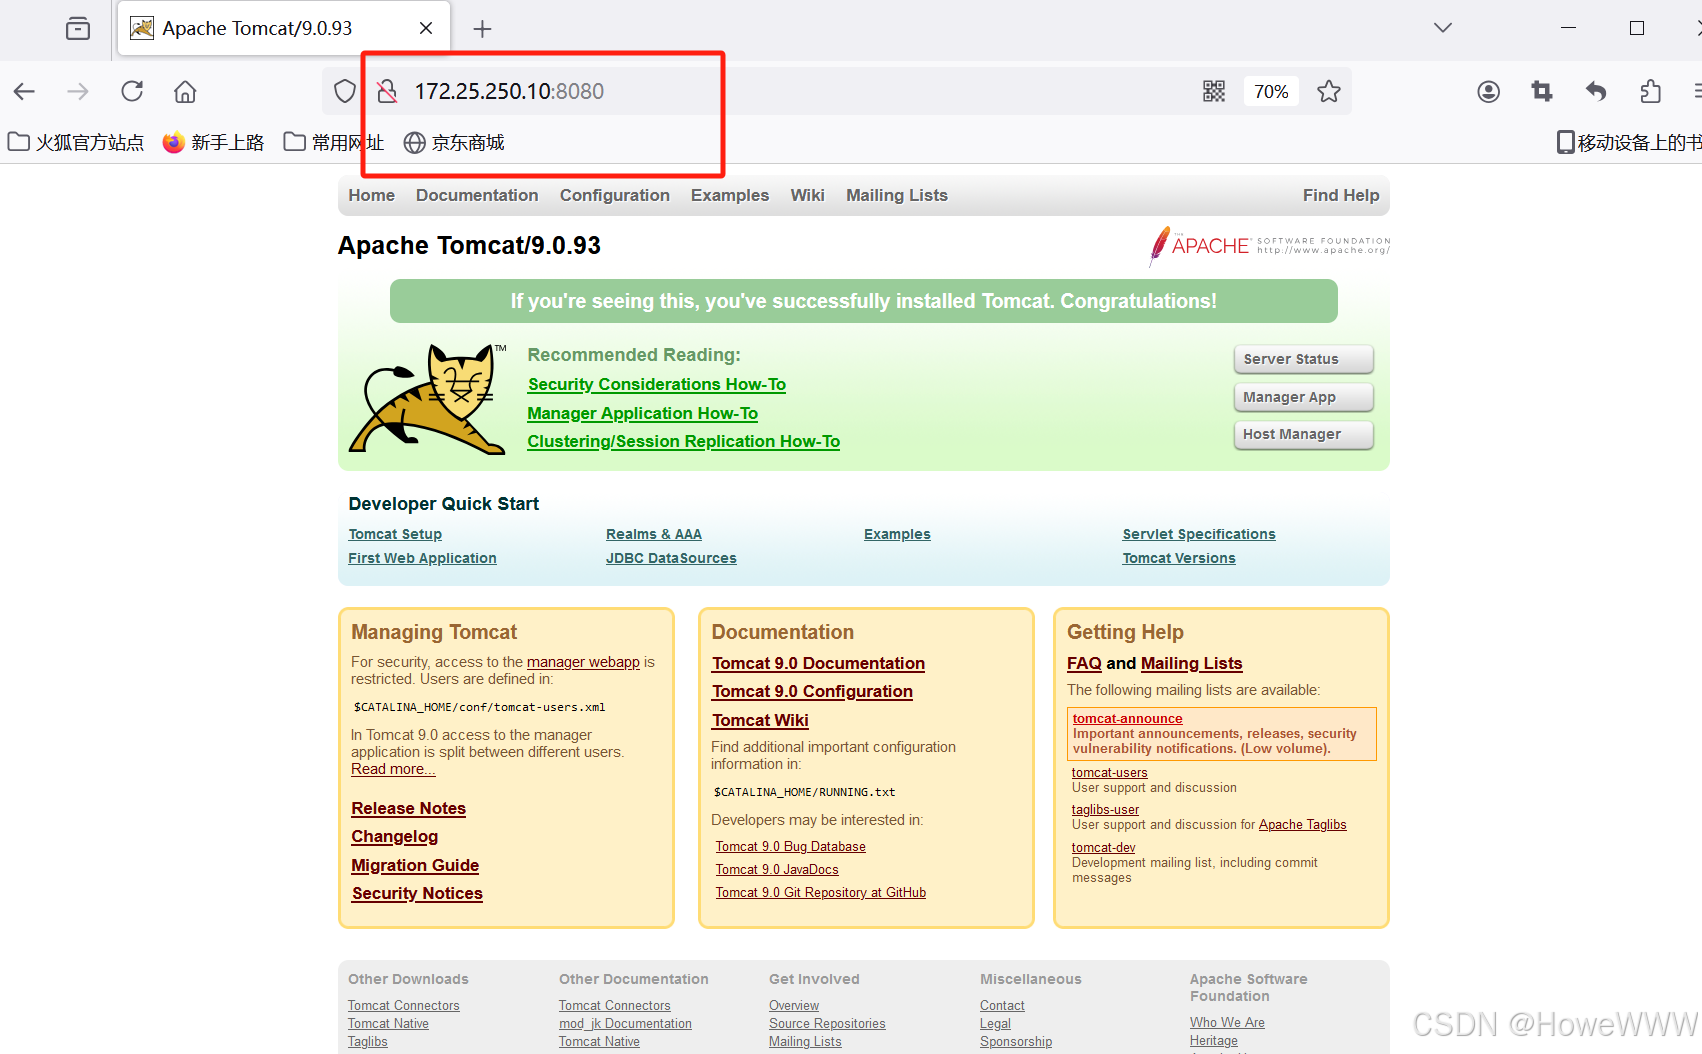1702x1054 pixels.
Task: Click the browser Back arrow
Action: (x=24, y=92)
